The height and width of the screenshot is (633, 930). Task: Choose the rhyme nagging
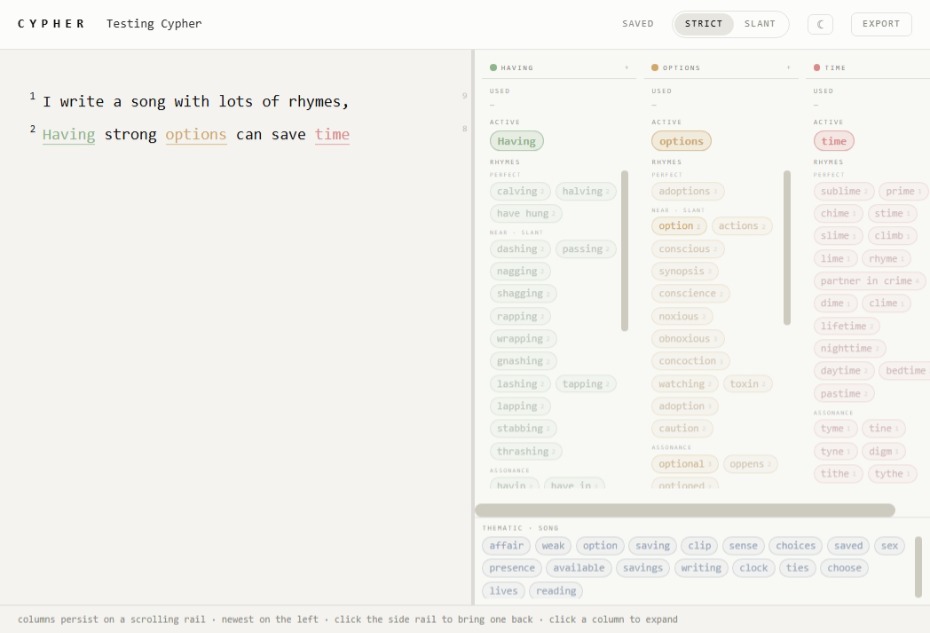[x=520, y=271]
